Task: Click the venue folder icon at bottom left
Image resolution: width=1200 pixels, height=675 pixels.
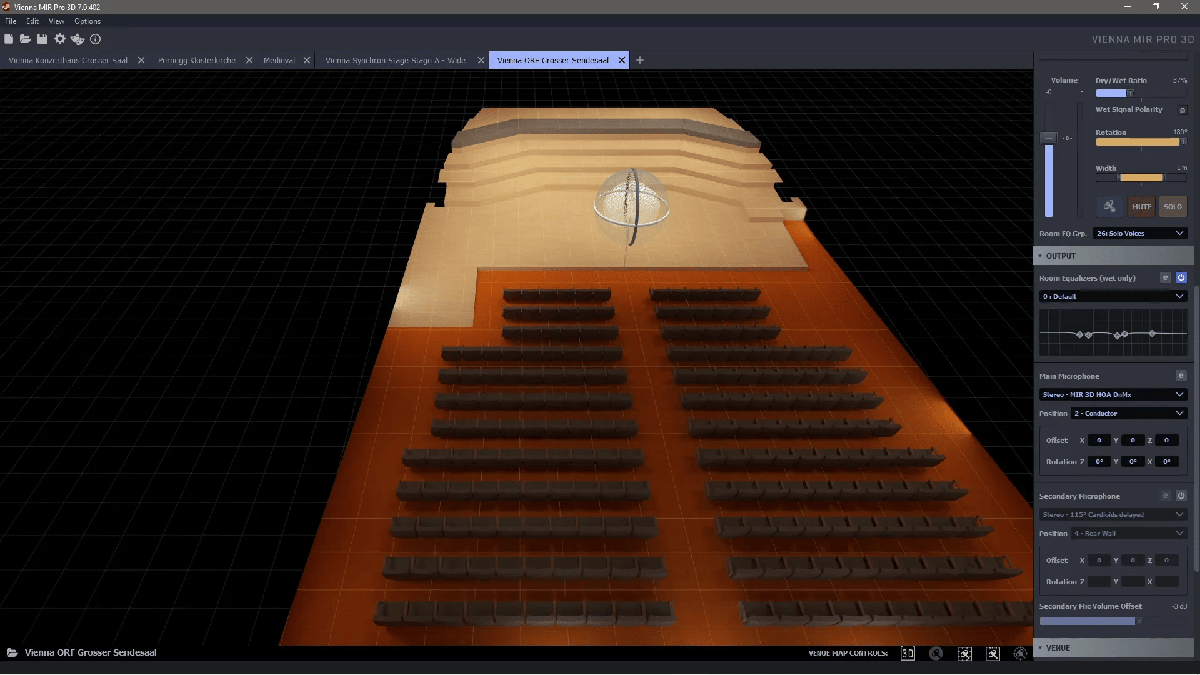Action: (12, 653)
